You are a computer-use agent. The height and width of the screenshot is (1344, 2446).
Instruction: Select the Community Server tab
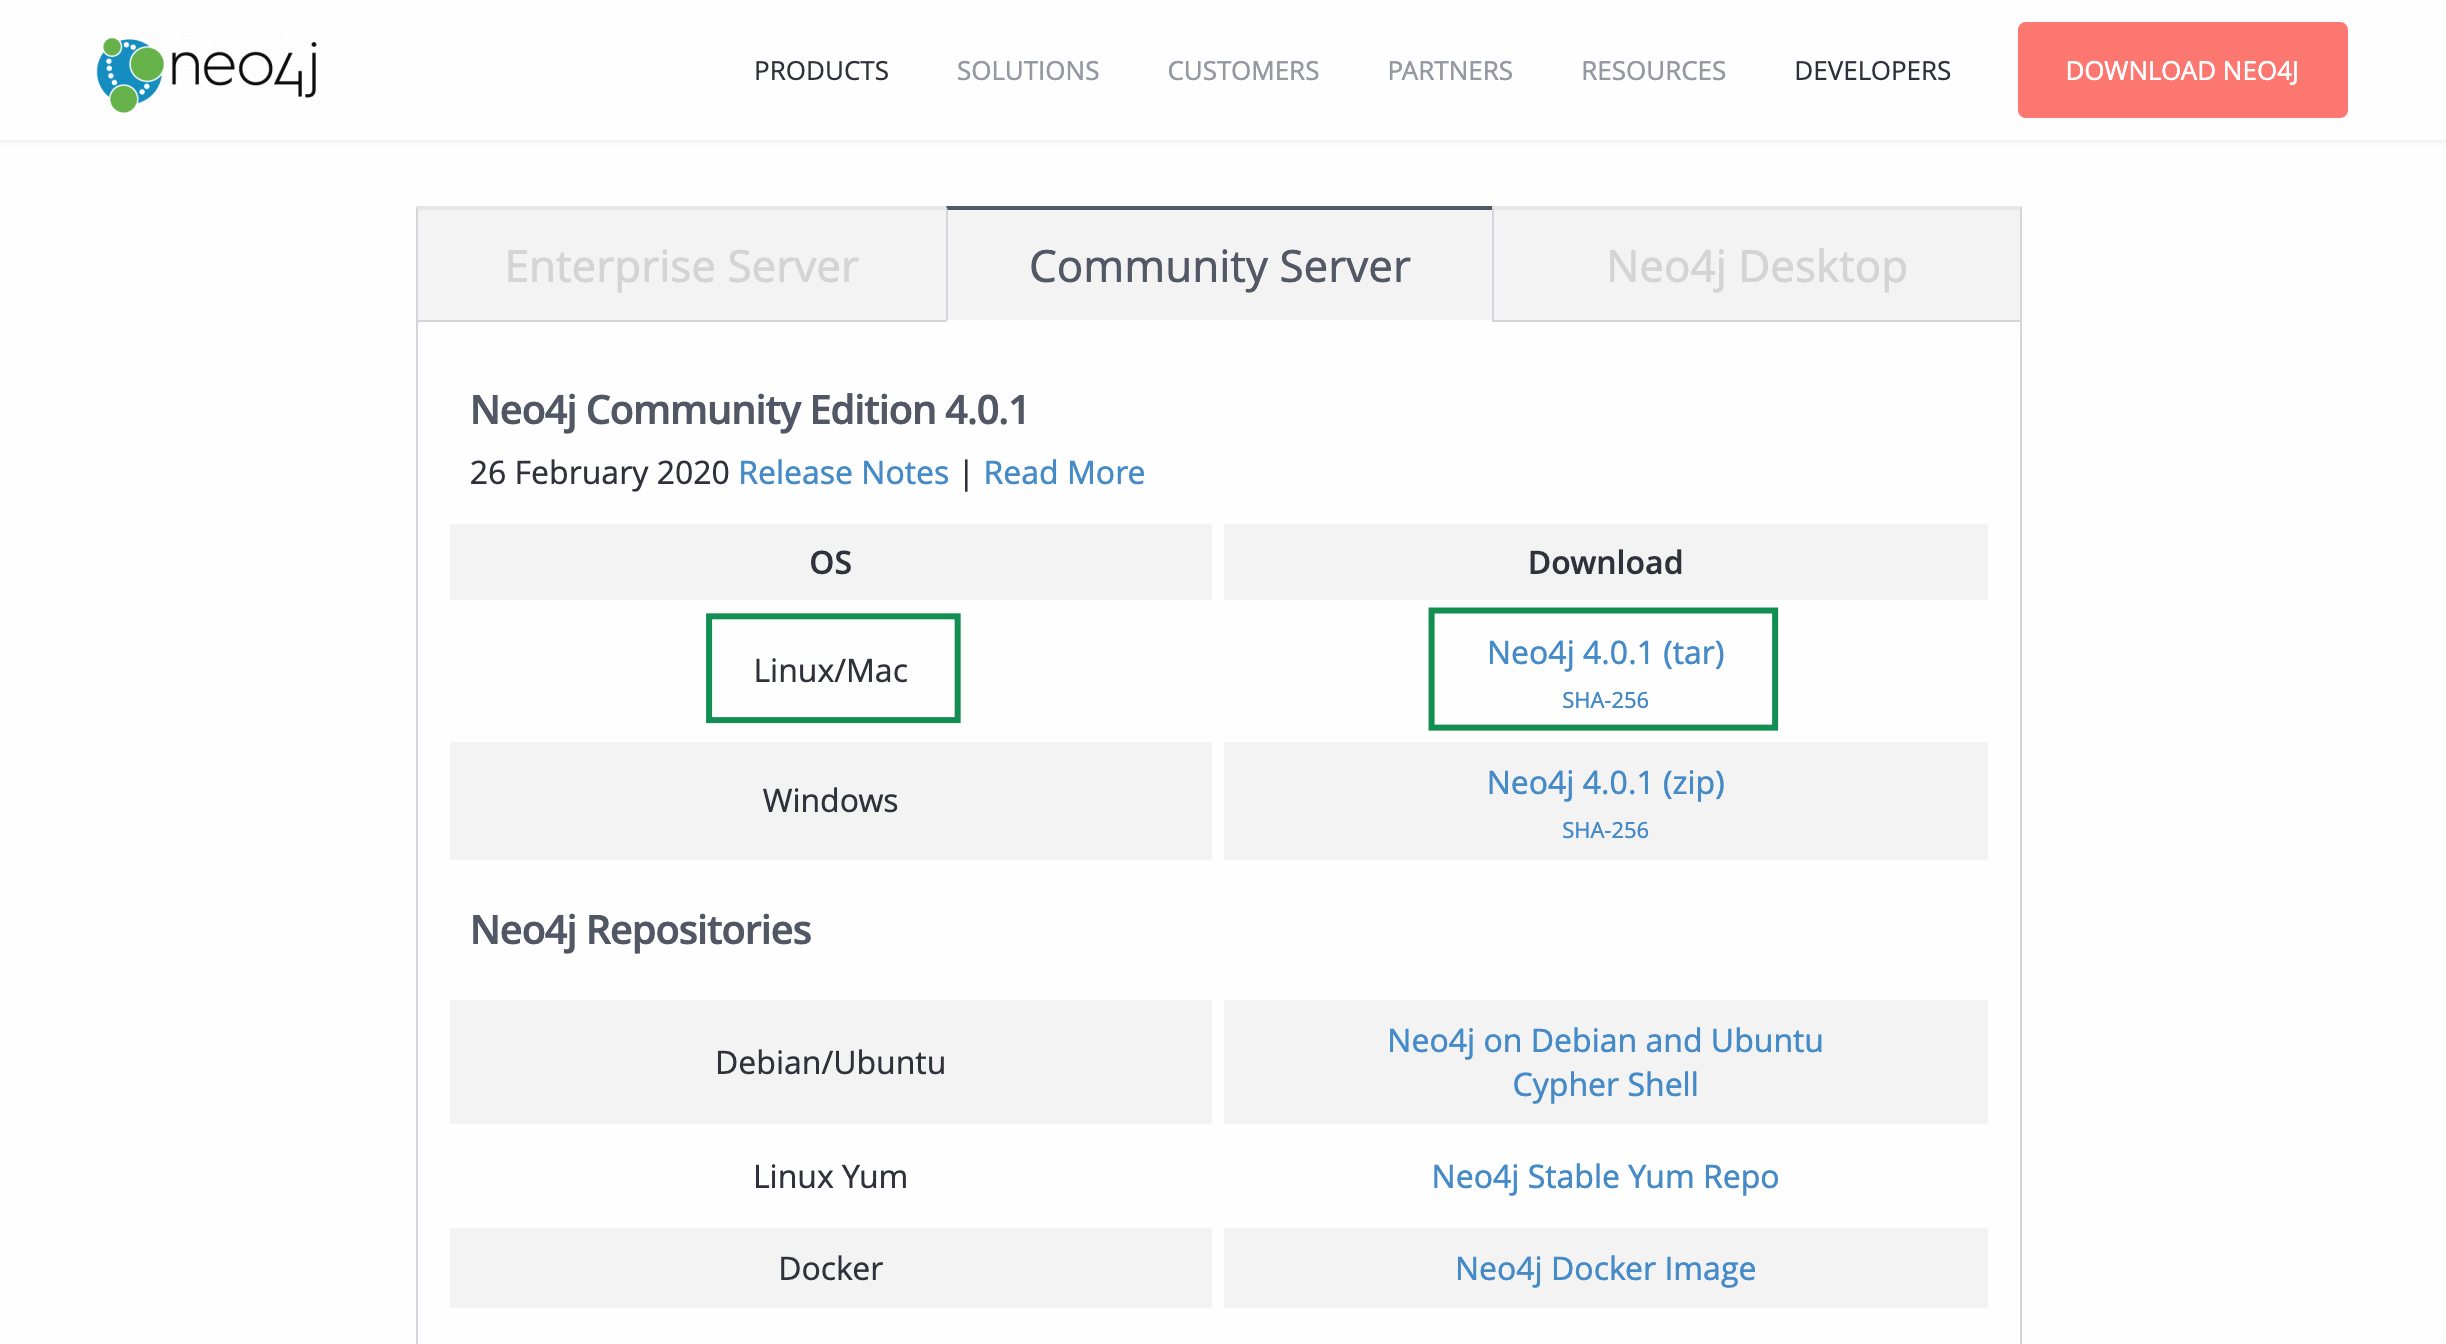click(x=1219, y=266)
